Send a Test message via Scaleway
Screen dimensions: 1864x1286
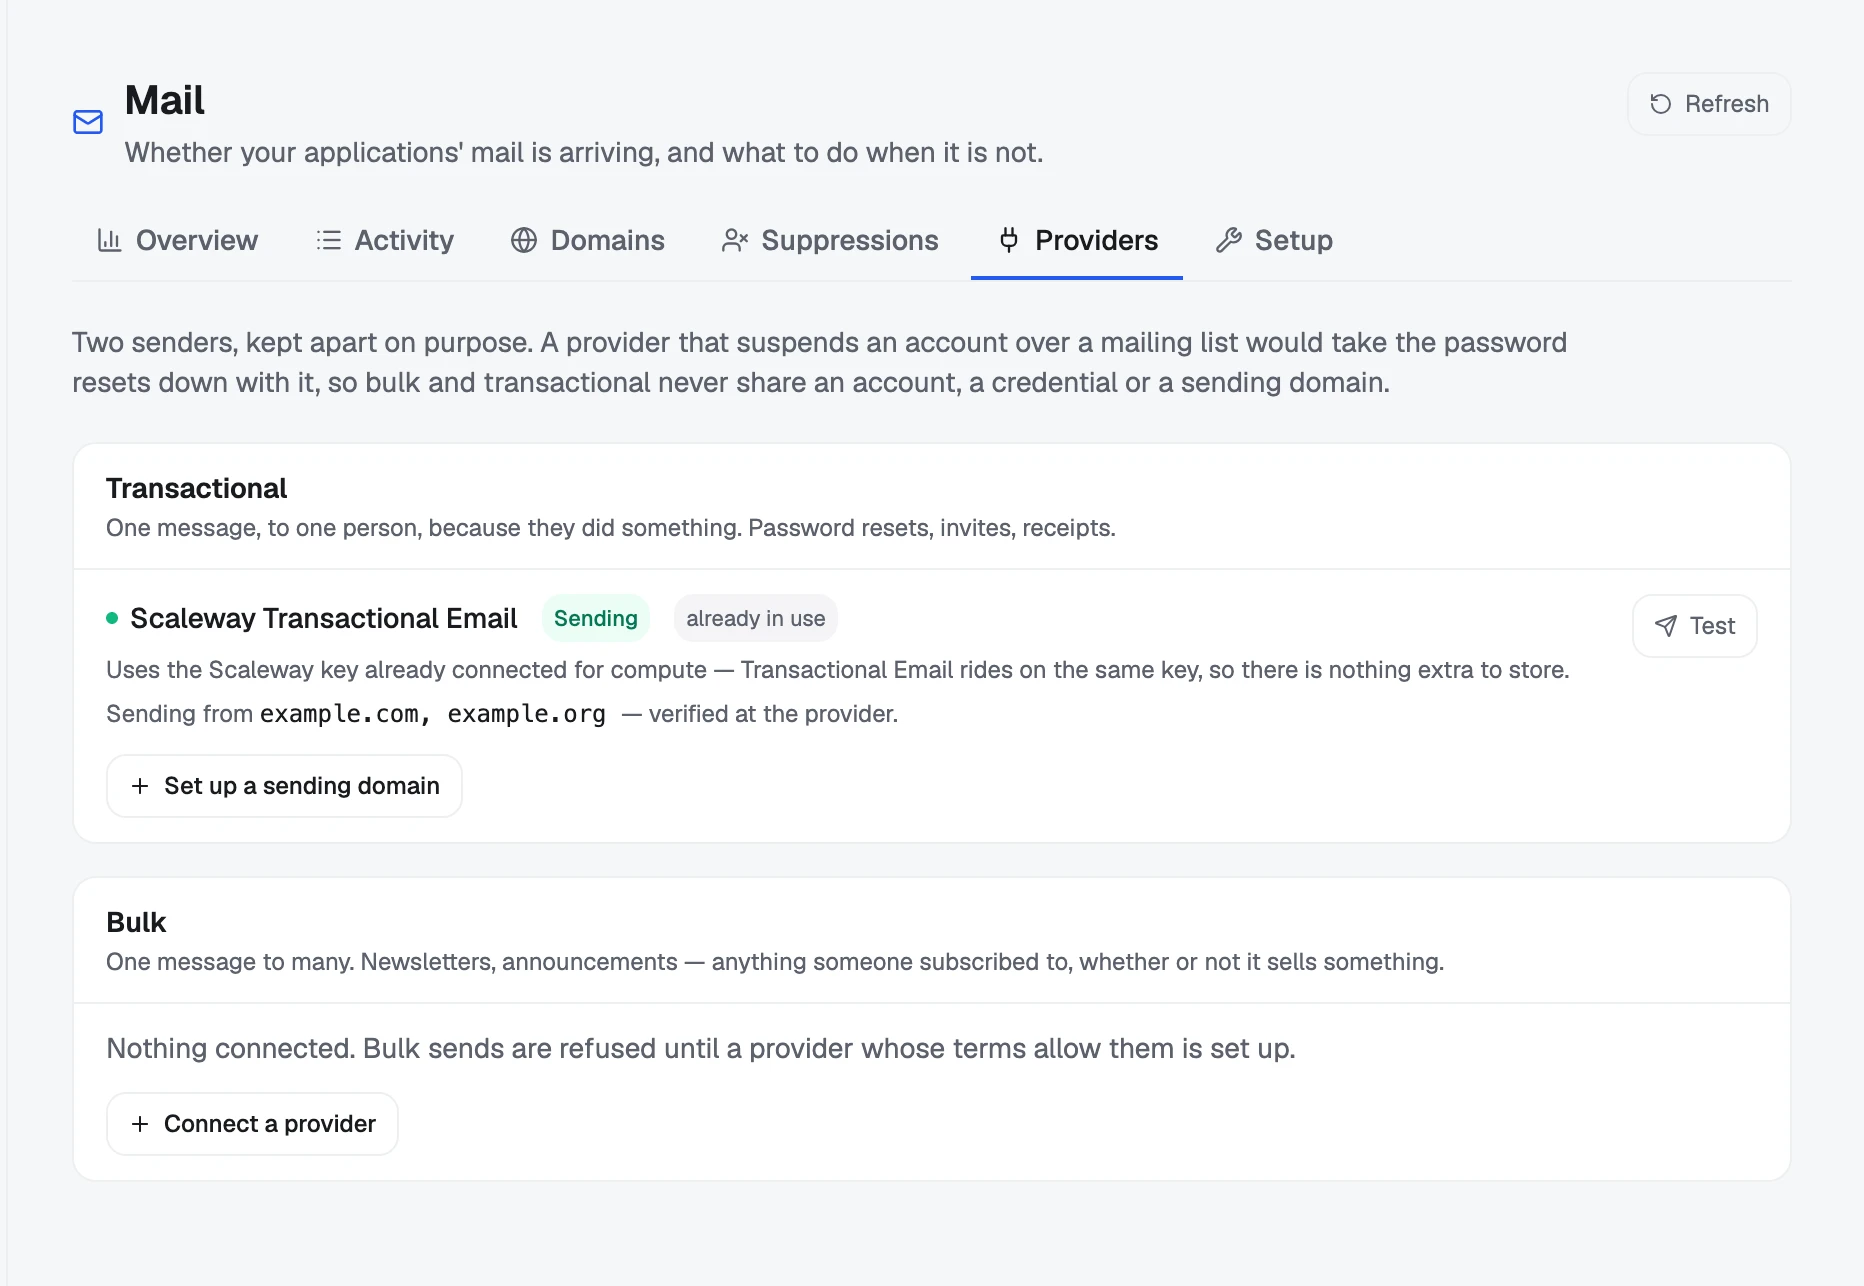(1695, 626)
